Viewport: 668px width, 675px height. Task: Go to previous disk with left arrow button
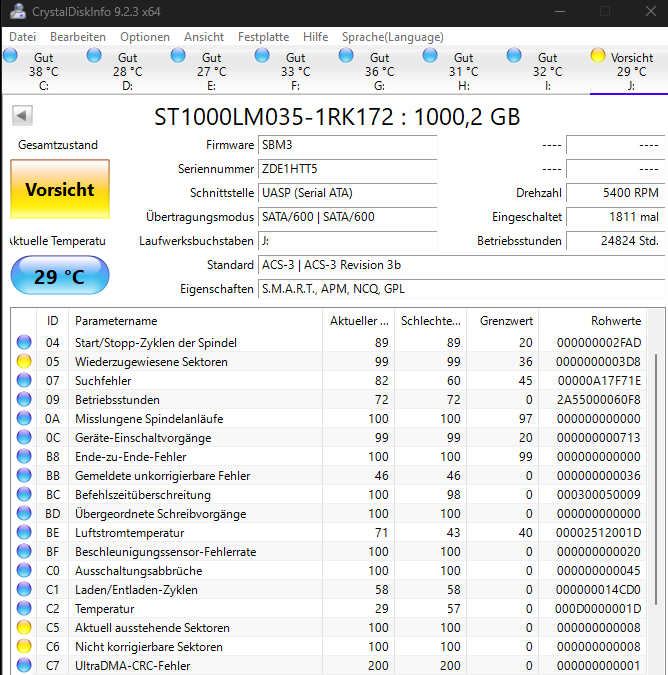(x=22, y=115)
